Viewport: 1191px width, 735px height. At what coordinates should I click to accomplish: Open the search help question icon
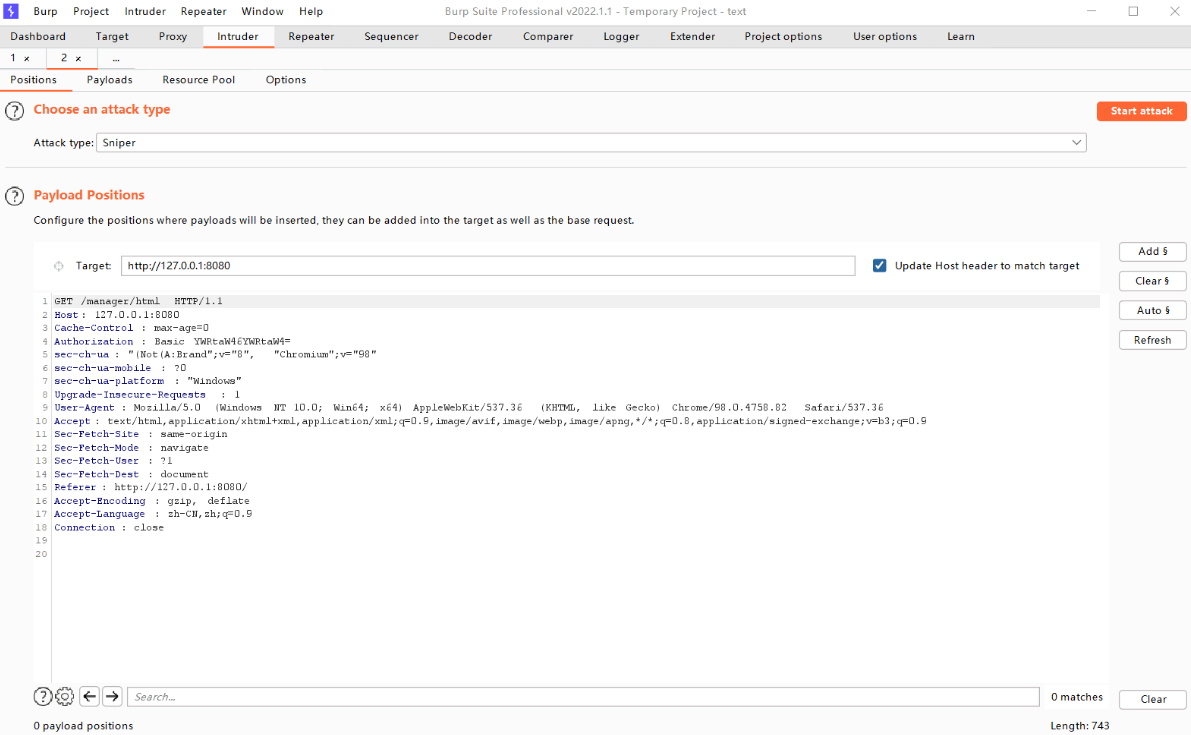click(43, 696)
